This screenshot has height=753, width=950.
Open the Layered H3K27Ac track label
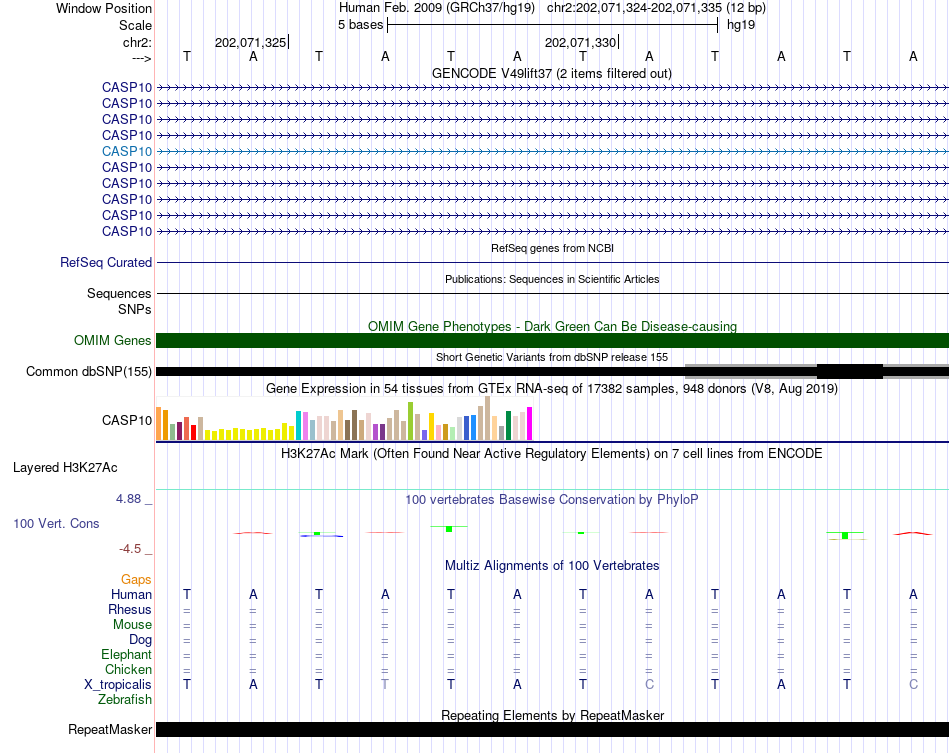click(65, 468)
